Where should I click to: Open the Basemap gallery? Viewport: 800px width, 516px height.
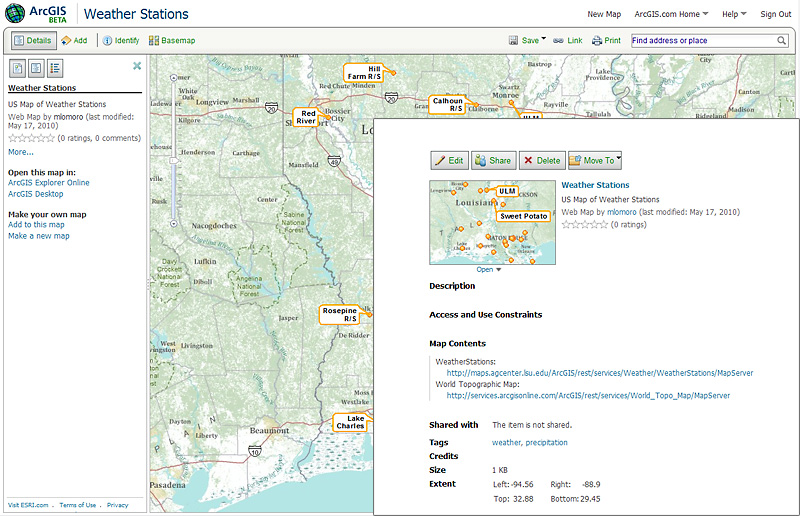coord(172,40)
